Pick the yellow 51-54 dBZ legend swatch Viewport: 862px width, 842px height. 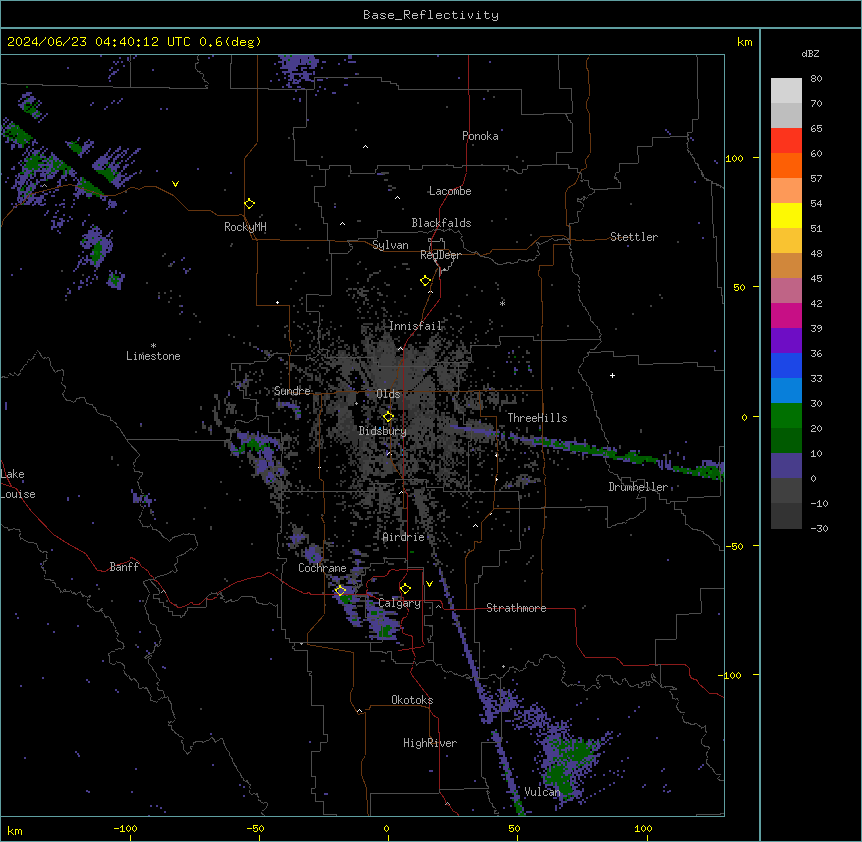pos(786,215)
